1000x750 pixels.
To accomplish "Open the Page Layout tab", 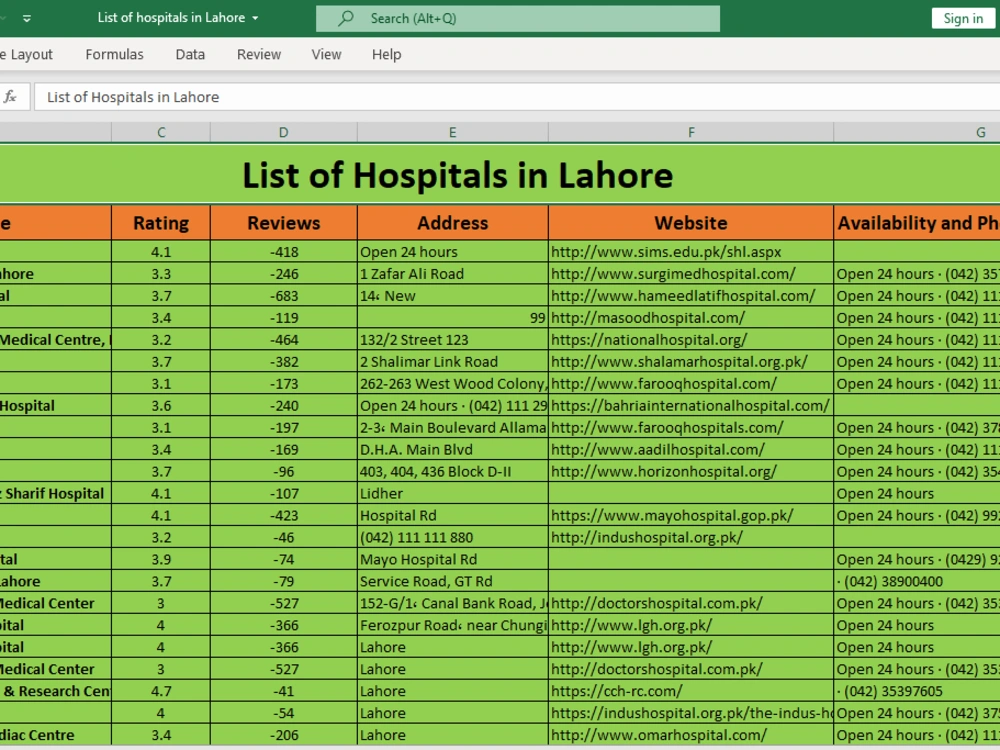I will [26, 54].
